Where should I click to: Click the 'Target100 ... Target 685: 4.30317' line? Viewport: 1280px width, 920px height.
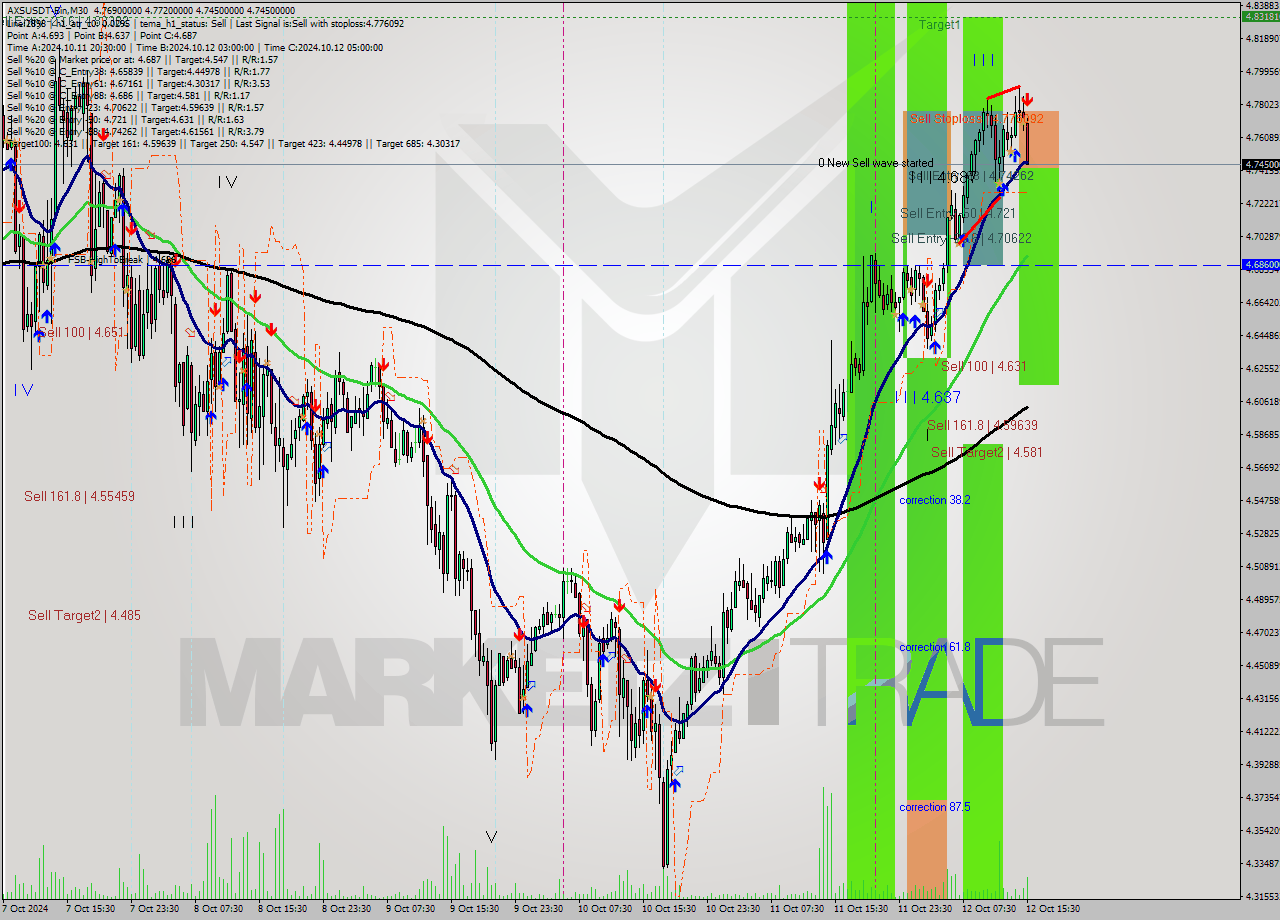[233, 143]
